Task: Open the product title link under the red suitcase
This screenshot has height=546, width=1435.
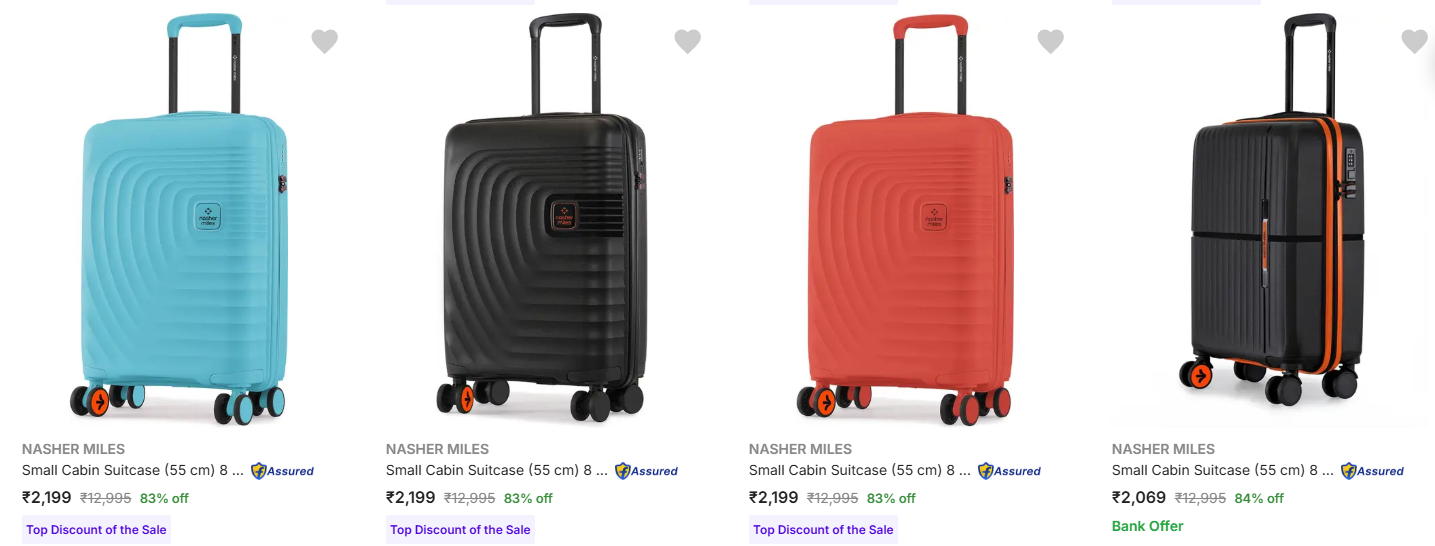Action: pos(859,470)
